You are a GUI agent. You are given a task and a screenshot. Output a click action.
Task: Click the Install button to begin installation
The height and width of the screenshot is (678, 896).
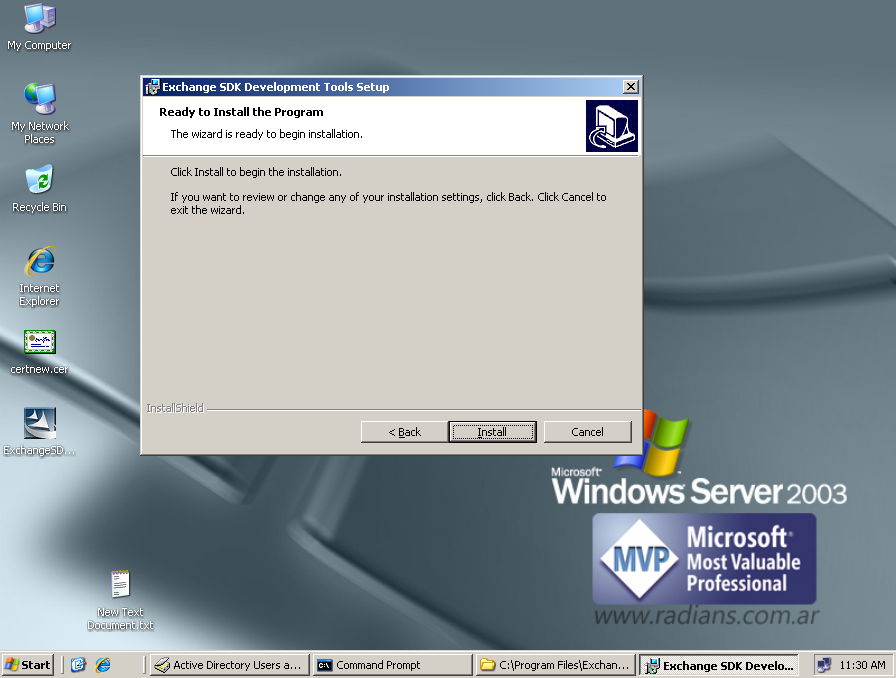coord(492,432)
